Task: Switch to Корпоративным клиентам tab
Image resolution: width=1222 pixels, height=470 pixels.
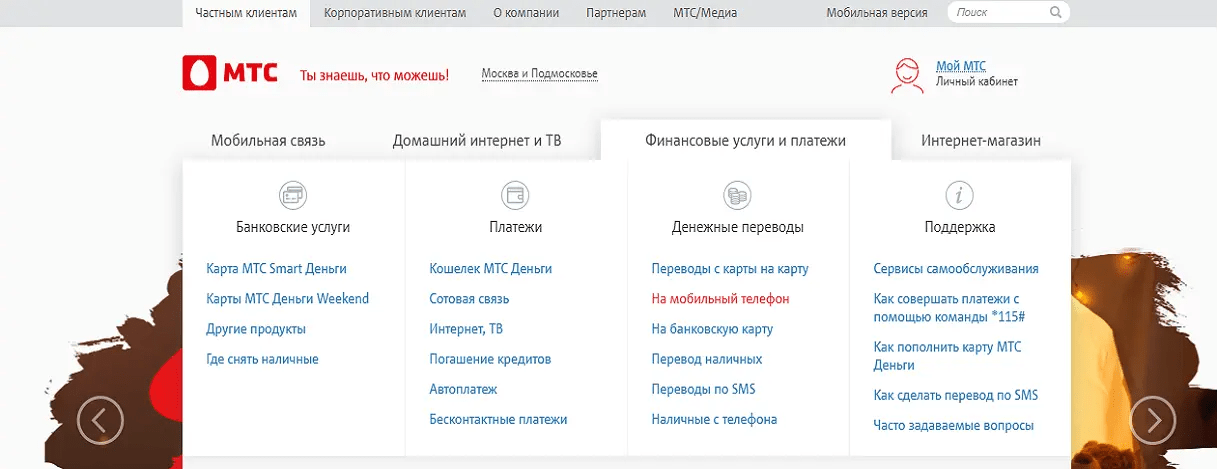Action: click(x=394, y=13)
